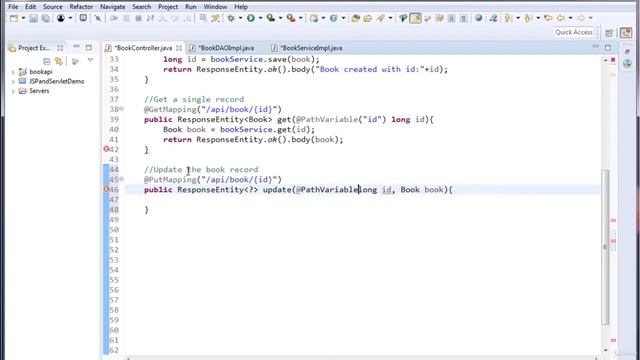The image size is (640, 360).
Task: Open the Refactor menu
Action: [81, 7]
